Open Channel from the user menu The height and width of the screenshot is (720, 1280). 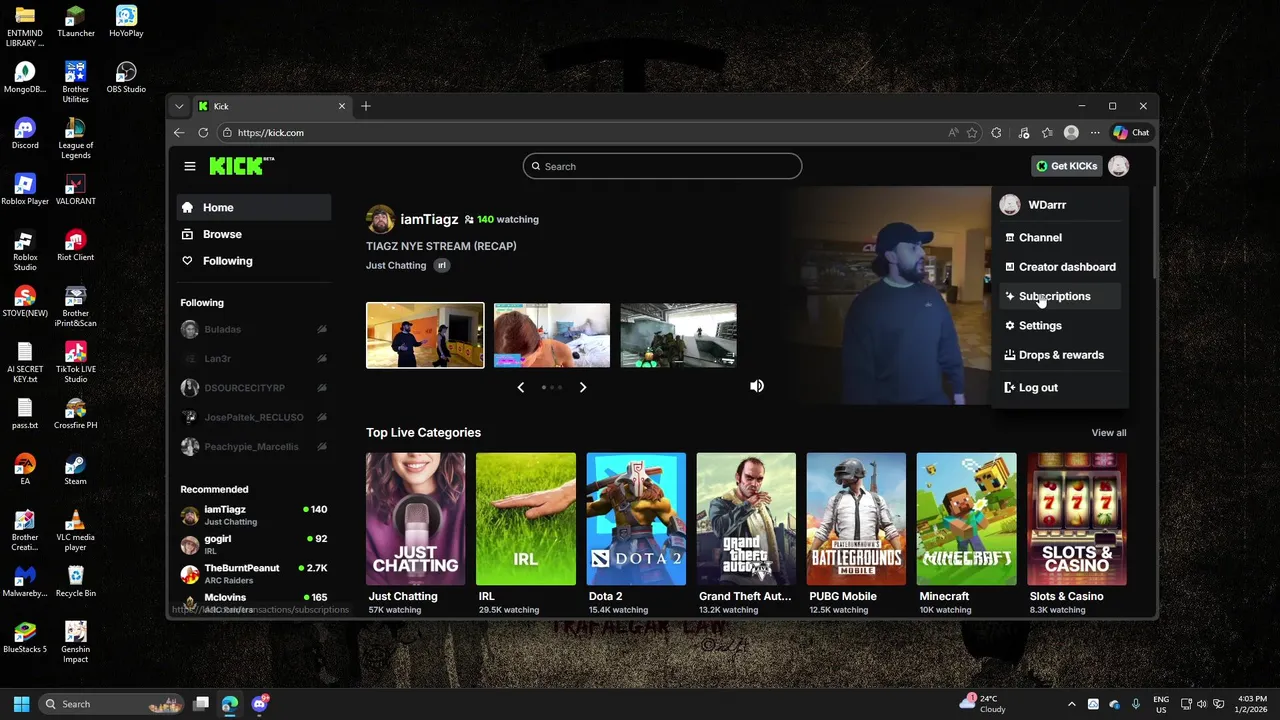(1060, 238)
